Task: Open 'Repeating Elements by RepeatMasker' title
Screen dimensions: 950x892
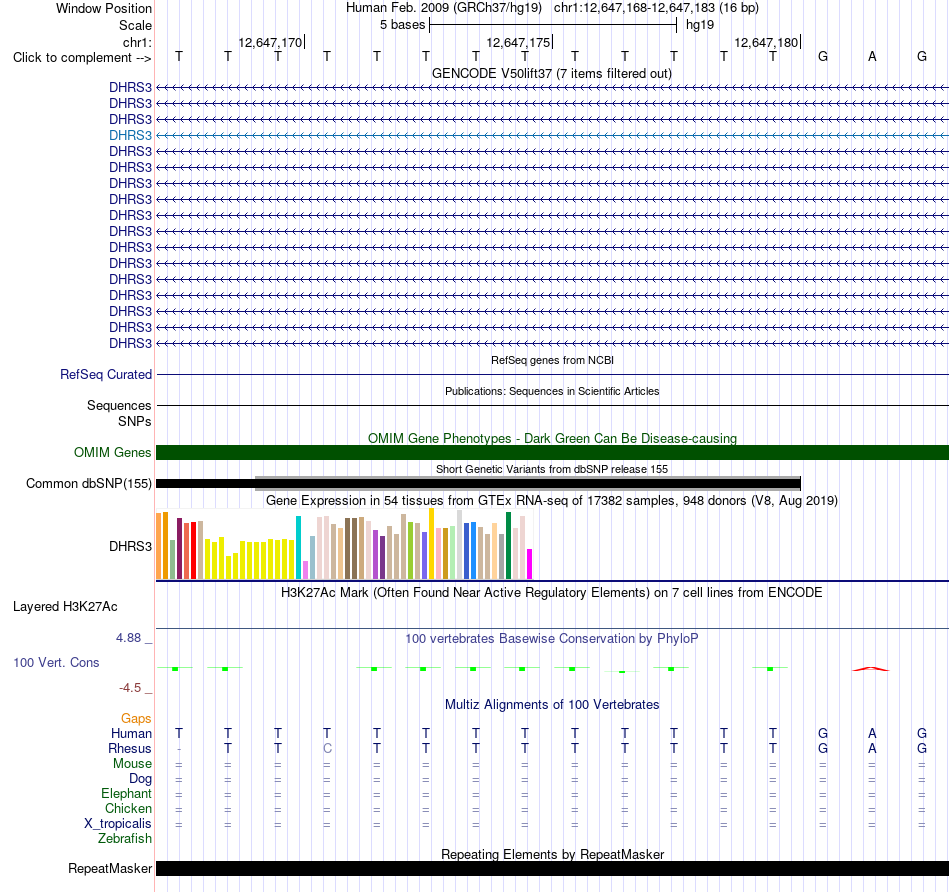Action: point(553,854)
